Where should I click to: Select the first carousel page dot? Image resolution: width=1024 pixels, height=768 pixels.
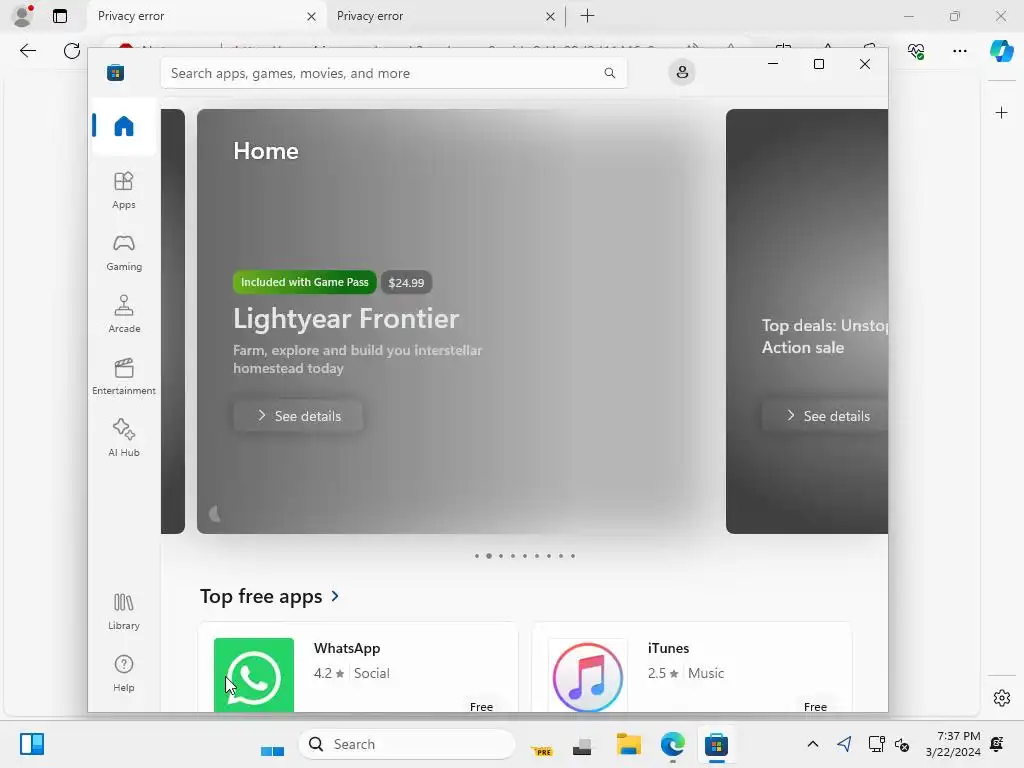477,556
